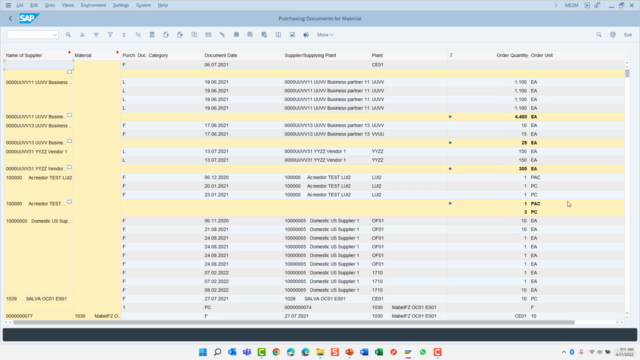
Task: Open PowerPoint from the taskbar
Action: 349,352
